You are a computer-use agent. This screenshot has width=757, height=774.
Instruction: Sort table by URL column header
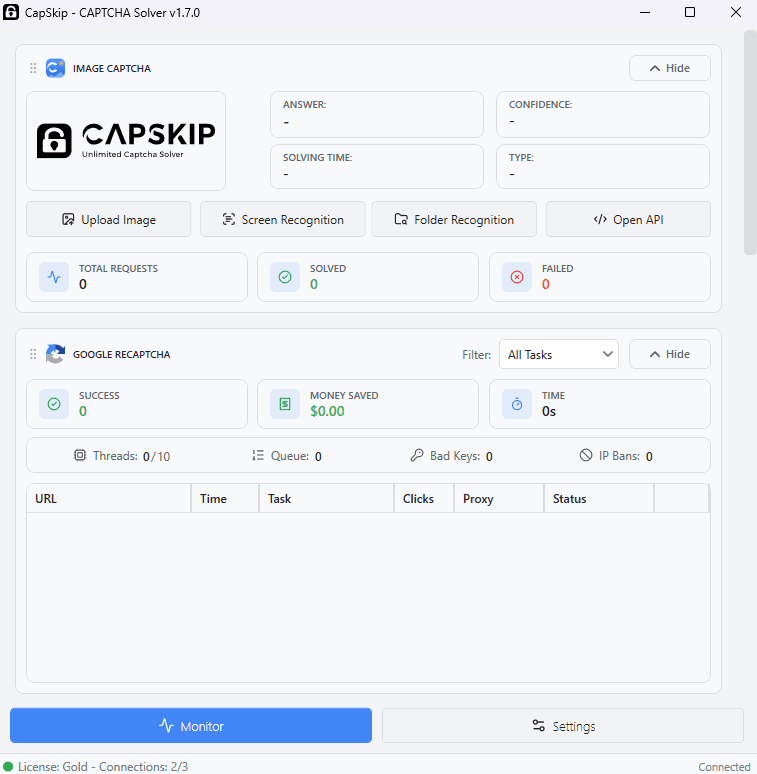[109, 499]
